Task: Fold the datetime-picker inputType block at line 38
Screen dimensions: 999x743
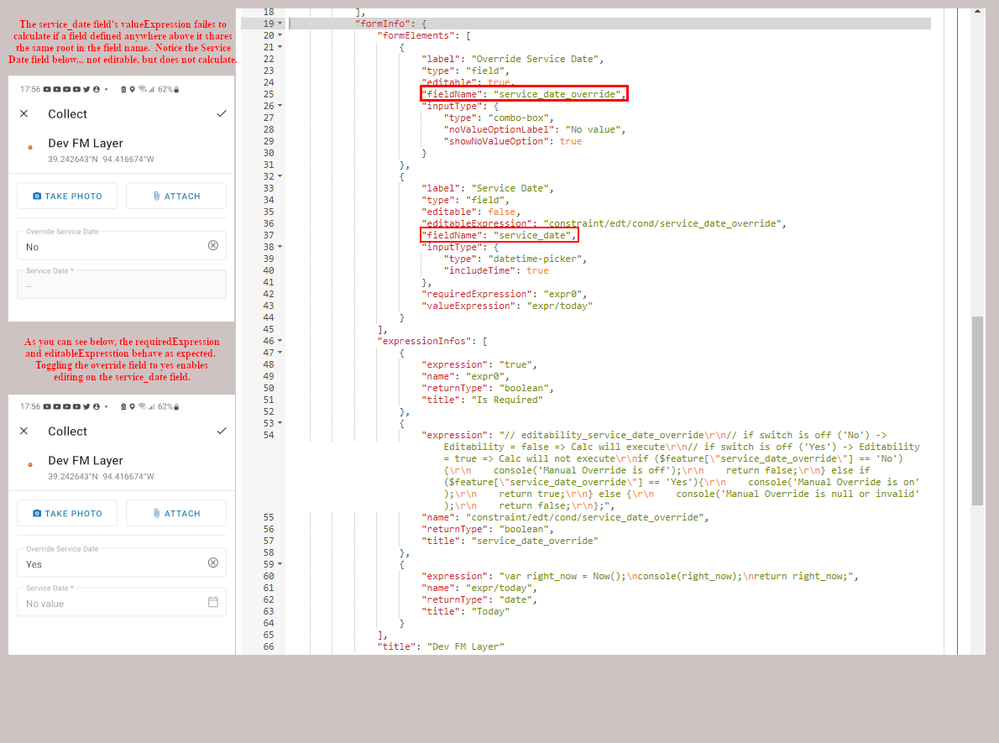Action: click(x=280, y=247)
